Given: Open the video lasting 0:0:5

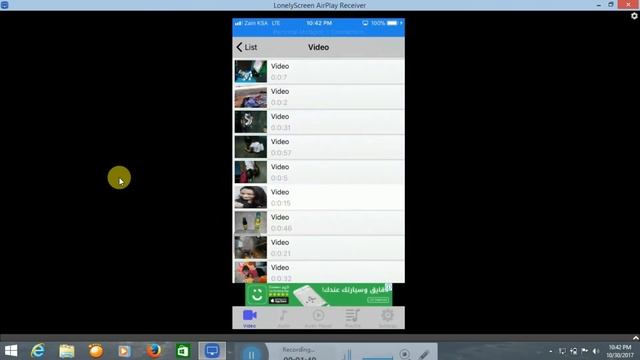Looking at the screenshot, I should [319, 172].
